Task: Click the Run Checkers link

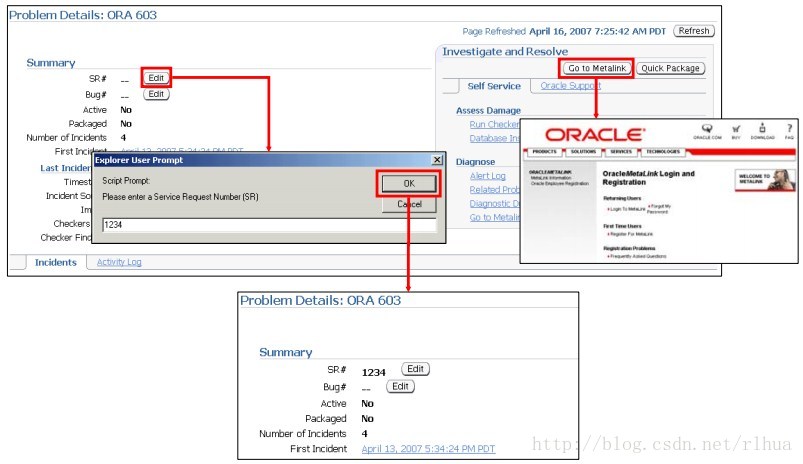Action: 494,124
